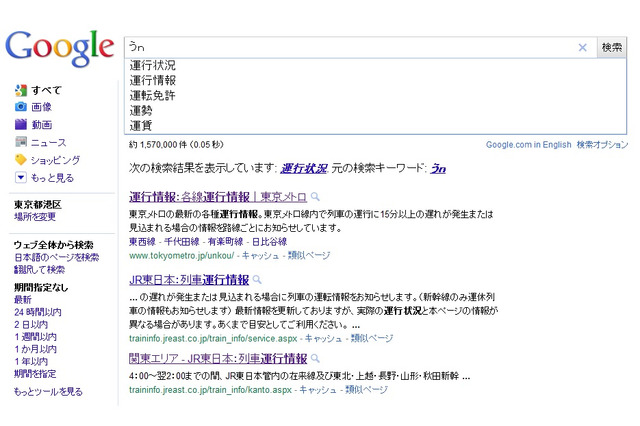The height and width of the screenshot is (426, 640).
Task: Open 動画 search category
Action: click(x=42, y=124)
